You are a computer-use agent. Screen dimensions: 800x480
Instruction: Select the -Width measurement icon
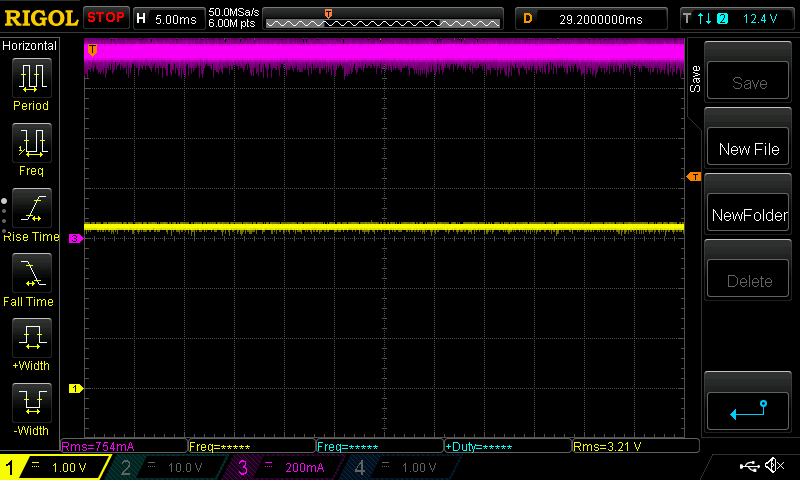click(31, 402)
